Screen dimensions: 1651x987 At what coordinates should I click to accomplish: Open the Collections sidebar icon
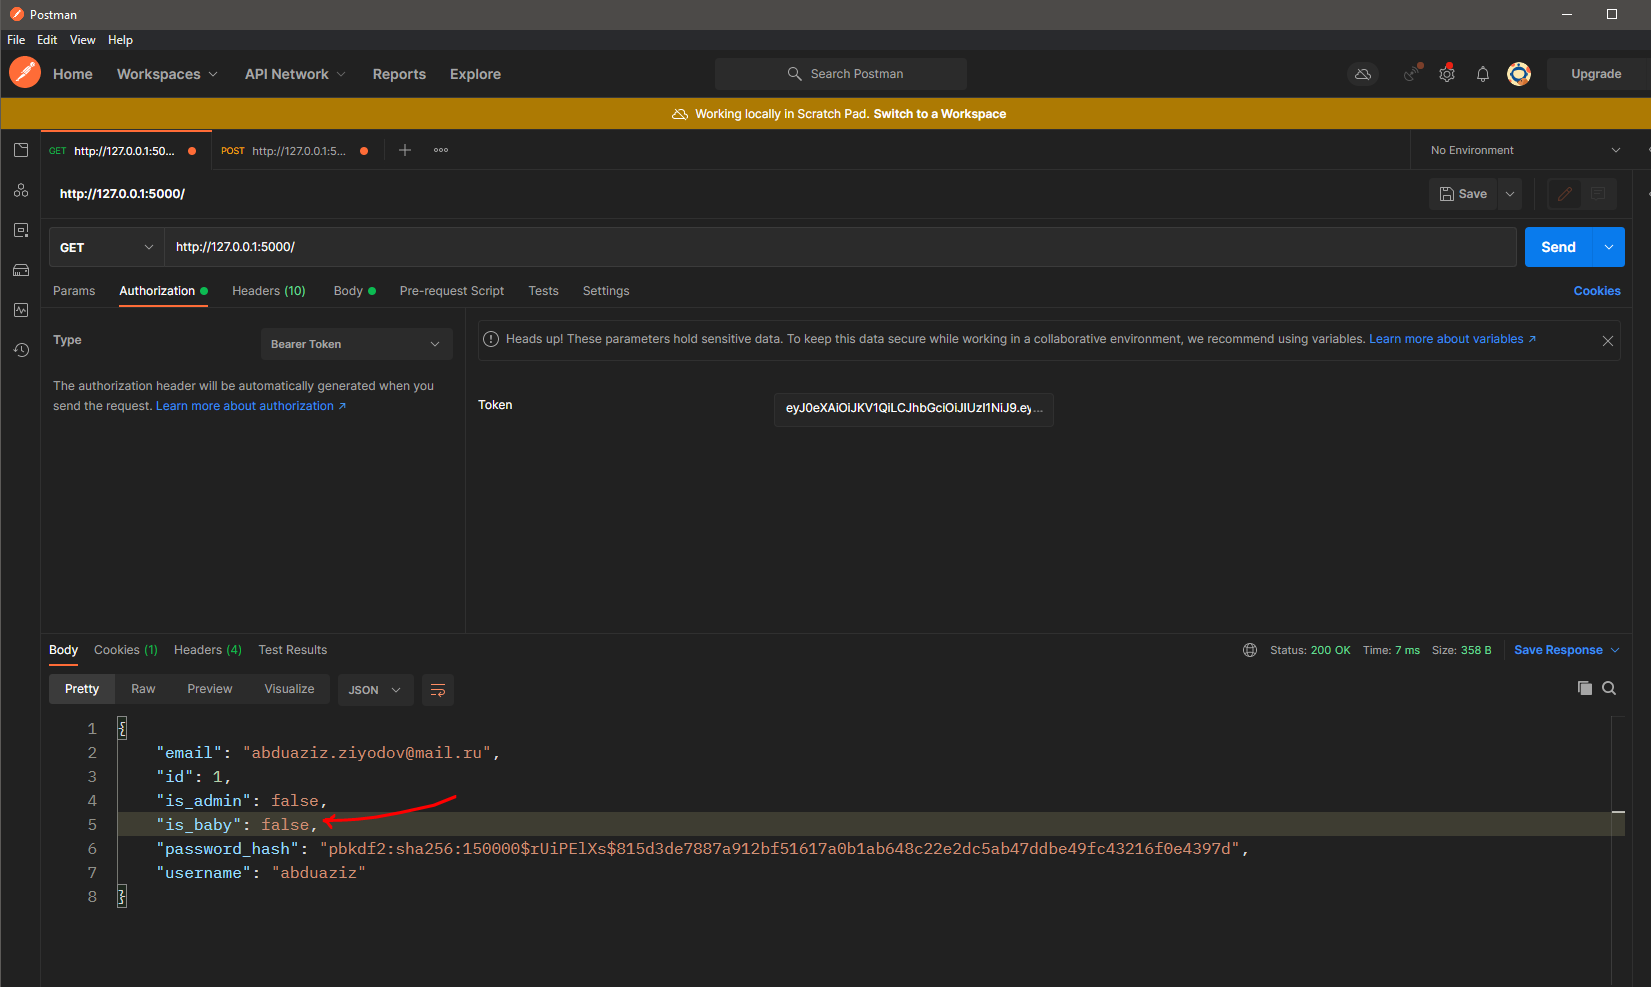click(x=21, y=150)
